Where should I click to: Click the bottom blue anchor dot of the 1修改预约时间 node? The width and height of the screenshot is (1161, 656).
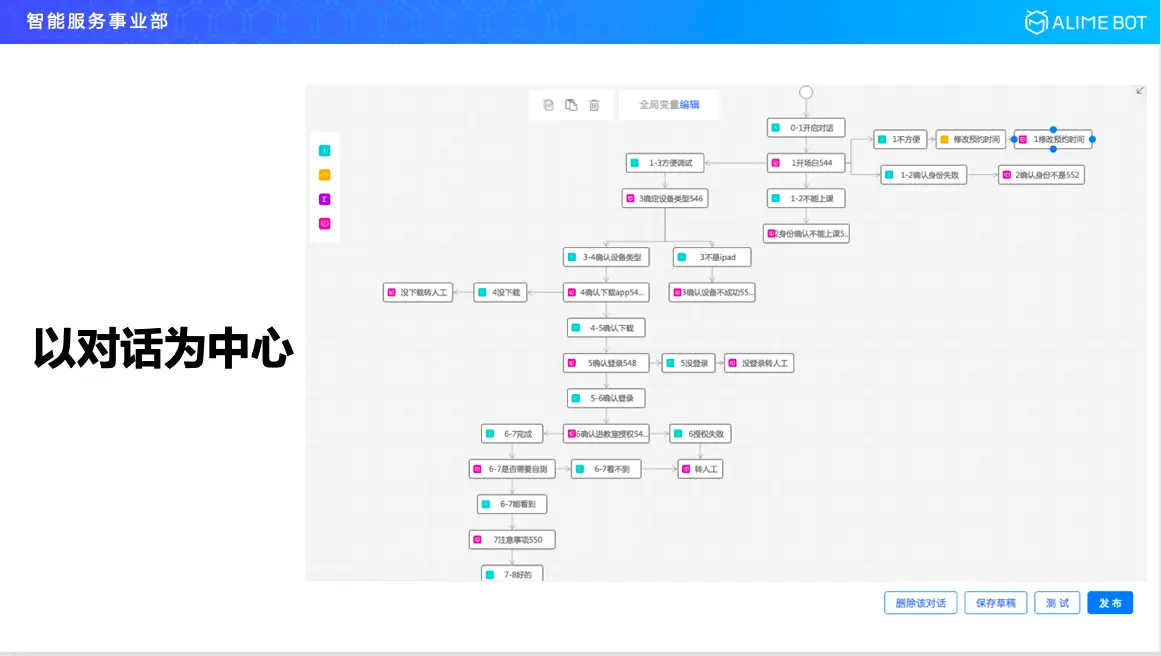point(1053,149)
